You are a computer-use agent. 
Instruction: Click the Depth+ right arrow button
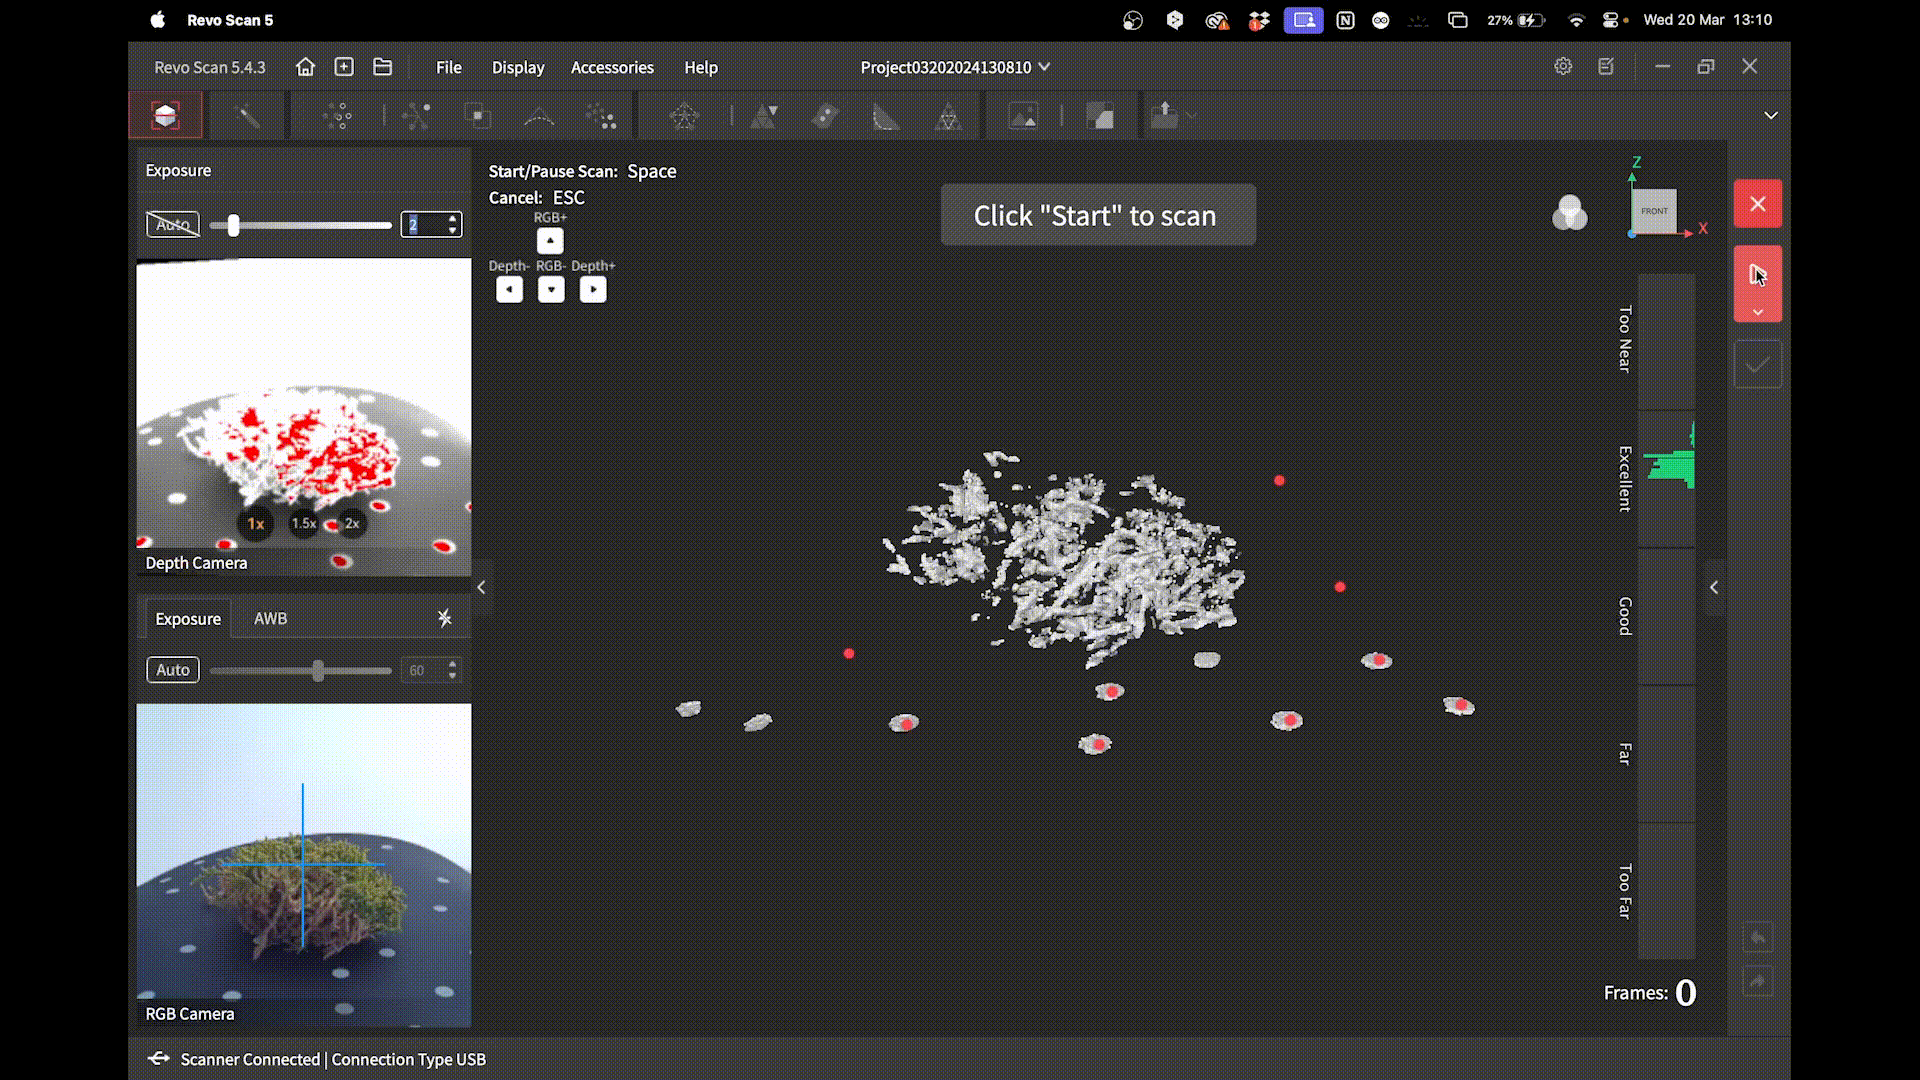point(593,290)
